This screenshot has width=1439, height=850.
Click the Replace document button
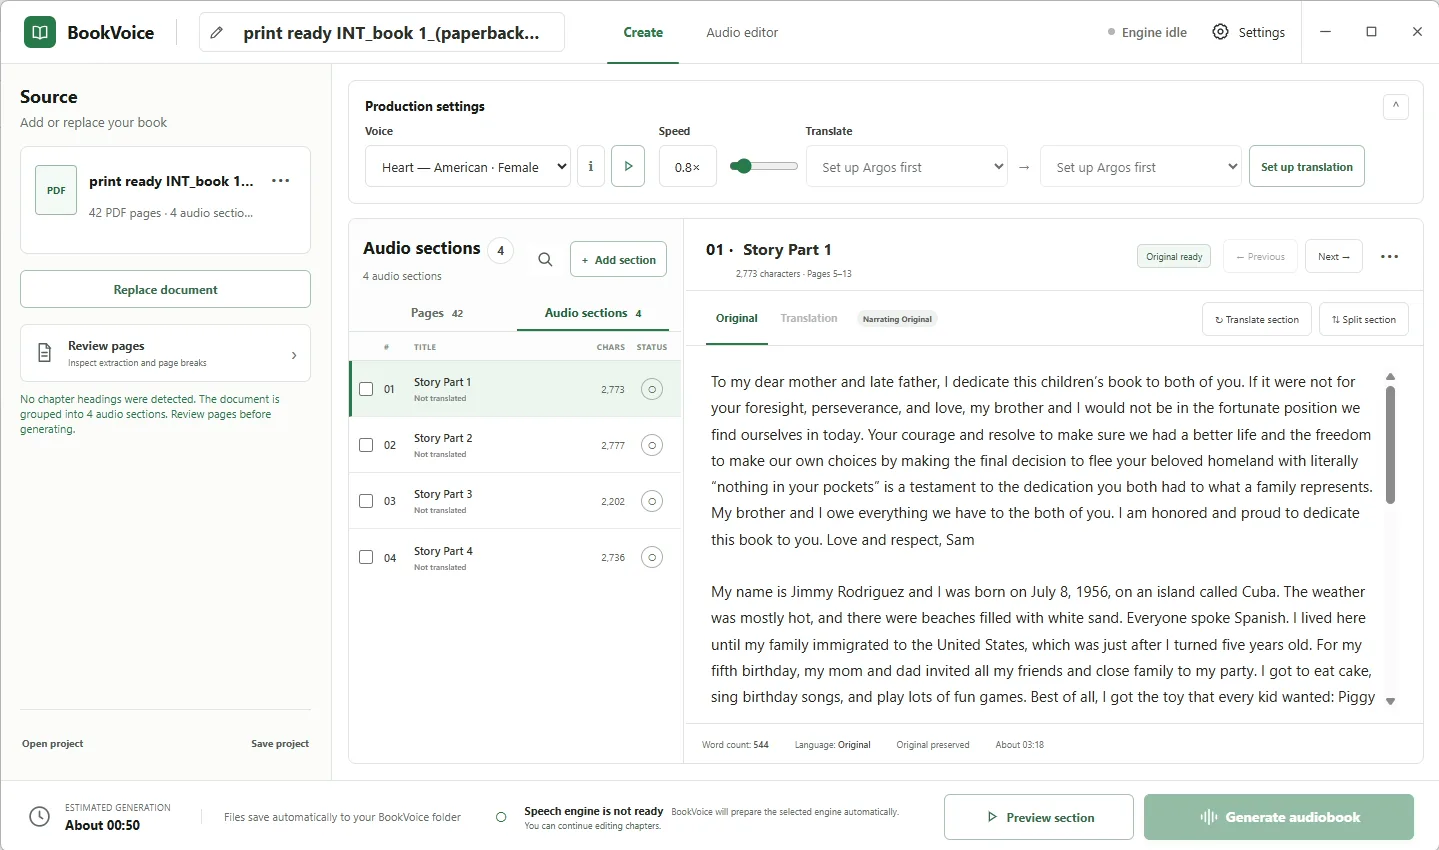(166, 290)
